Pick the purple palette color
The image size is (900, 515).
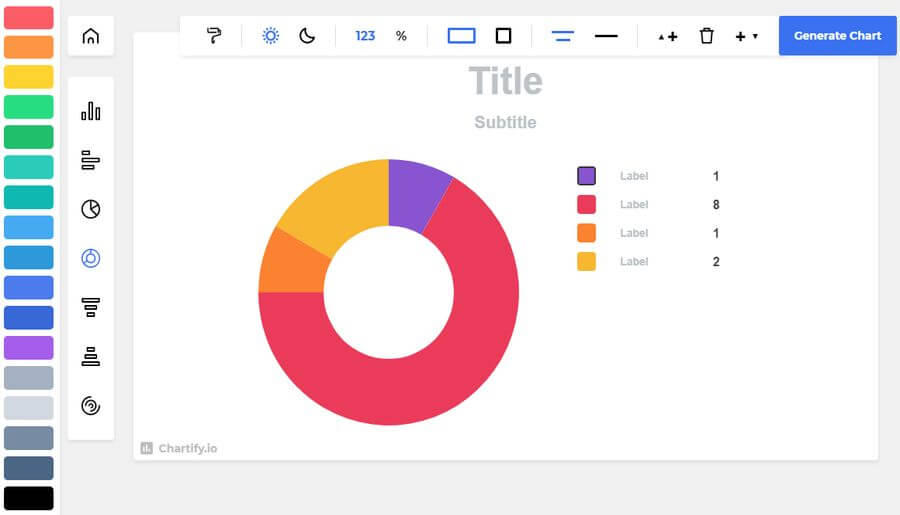coord(29,348)
